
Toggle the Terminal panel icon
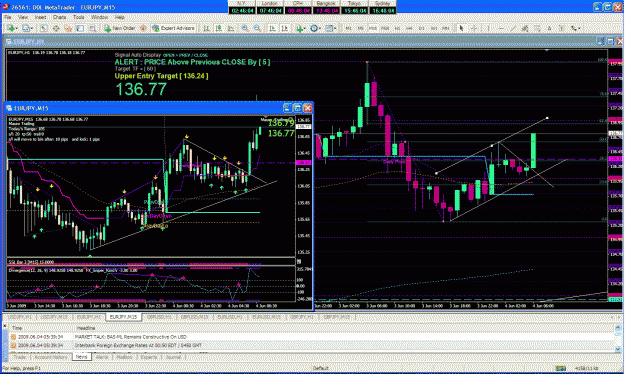click(x=80, y=28)
